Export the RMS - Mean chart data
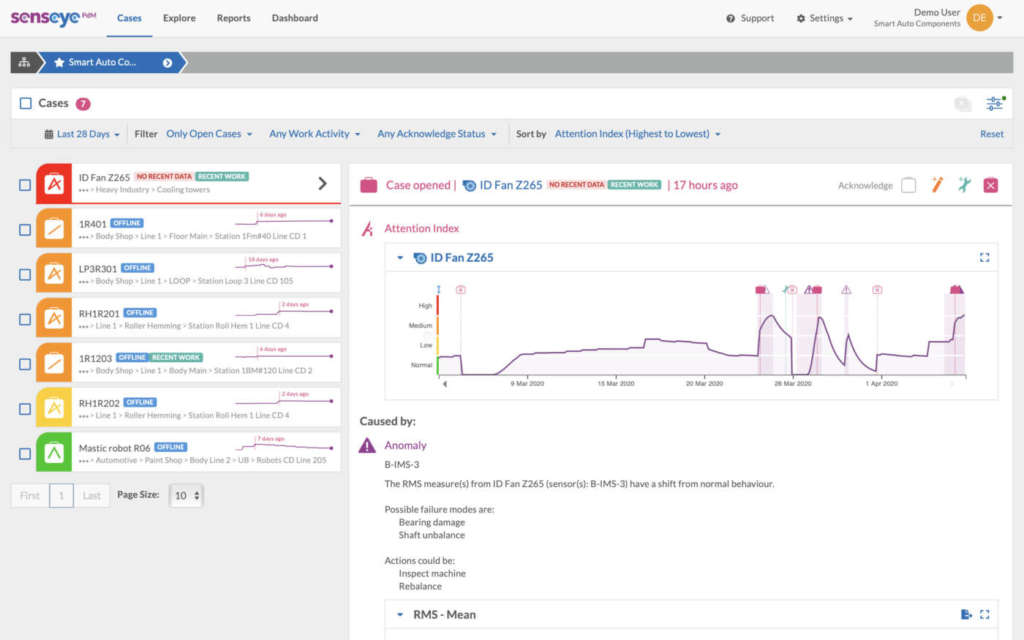This screenshot has width=1024, height=640. point(966,614)
